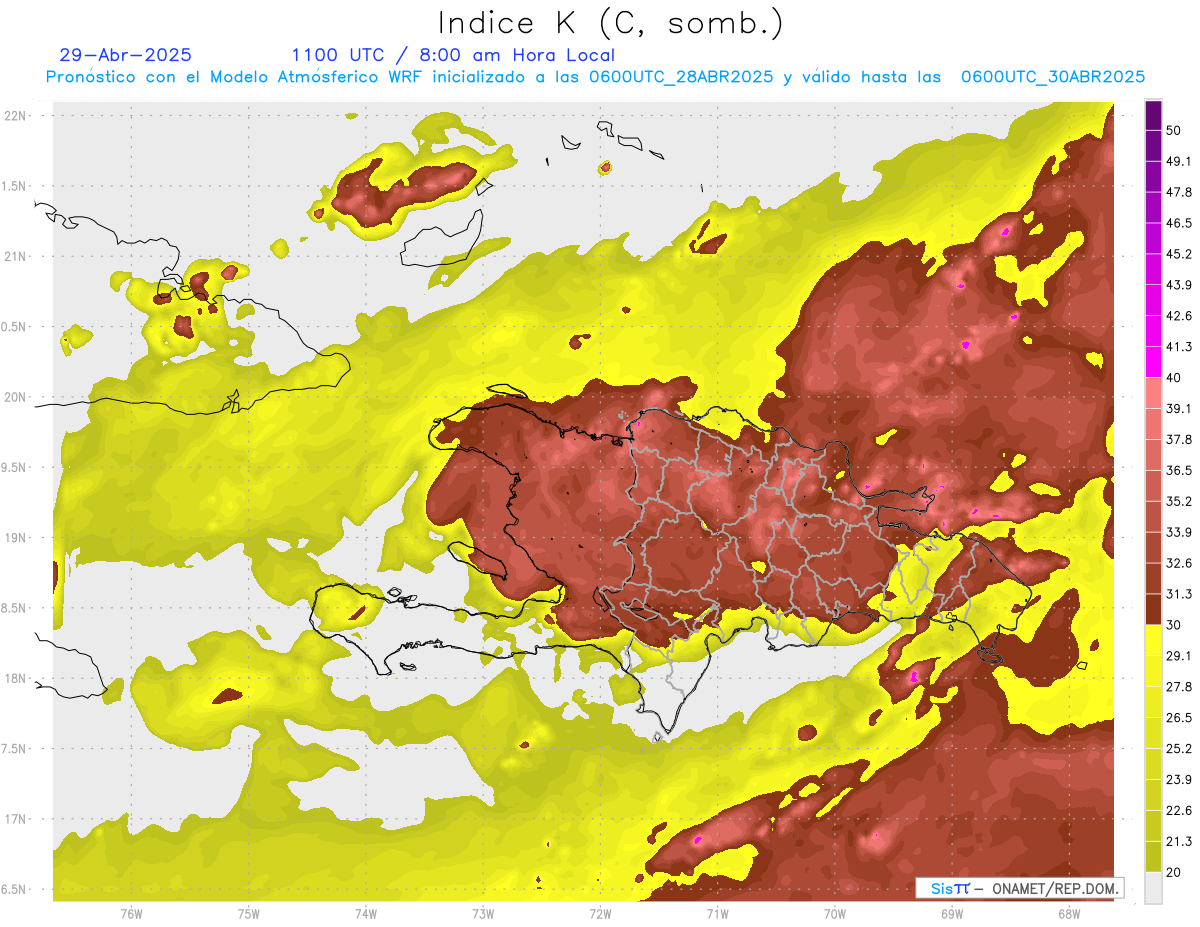Screen dimensions: 1200x927
Task: Click the colorbar value "33.9"
Action: (x=1179, y=532)
